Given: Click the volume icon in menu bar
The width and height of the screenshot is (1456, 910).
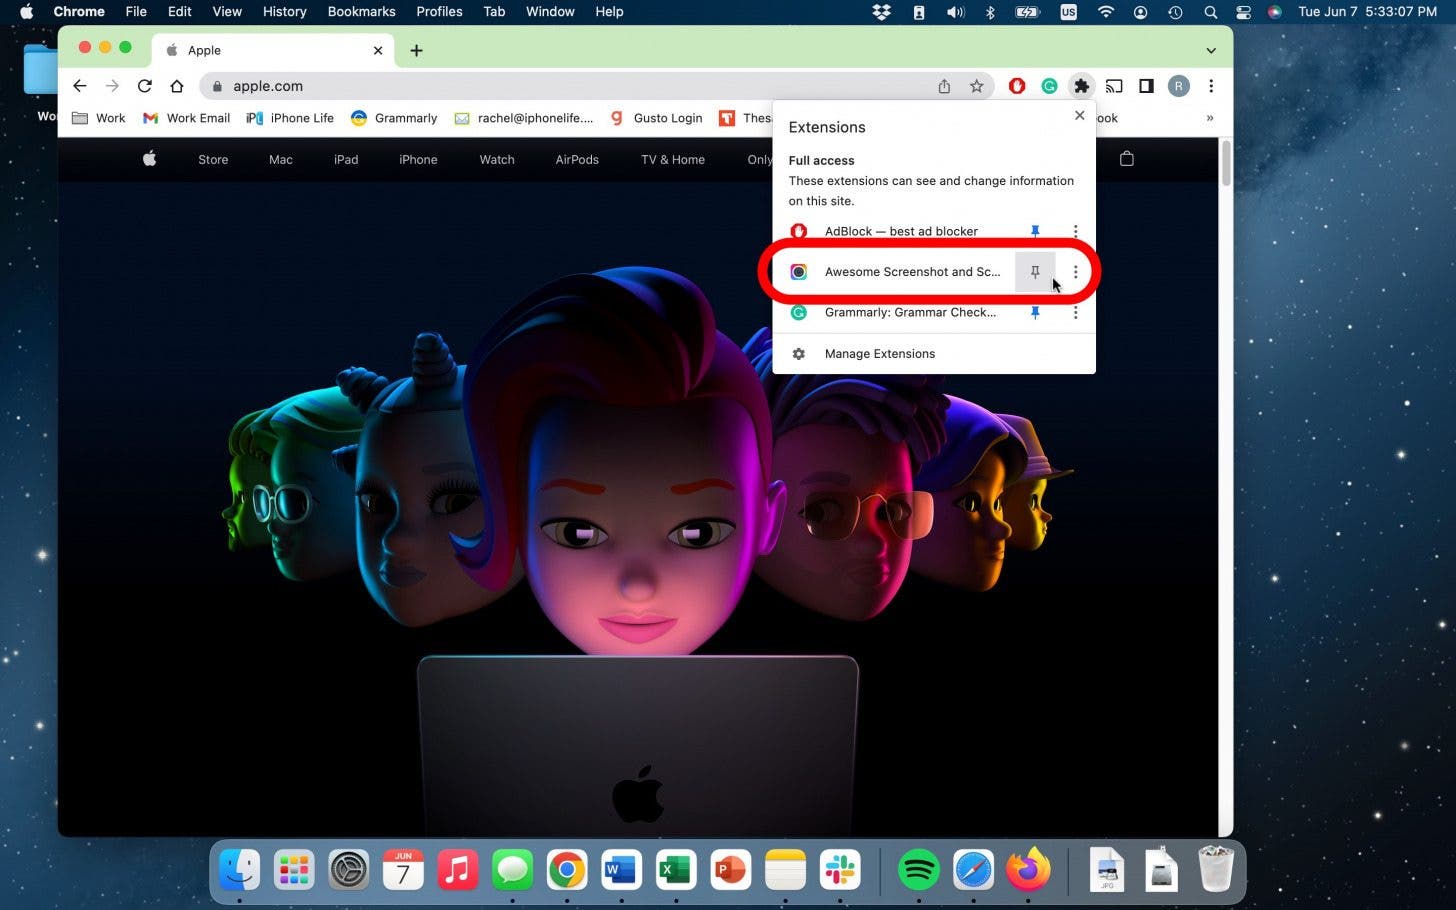Looking at the screenshot, I should (x=956, y=12).
